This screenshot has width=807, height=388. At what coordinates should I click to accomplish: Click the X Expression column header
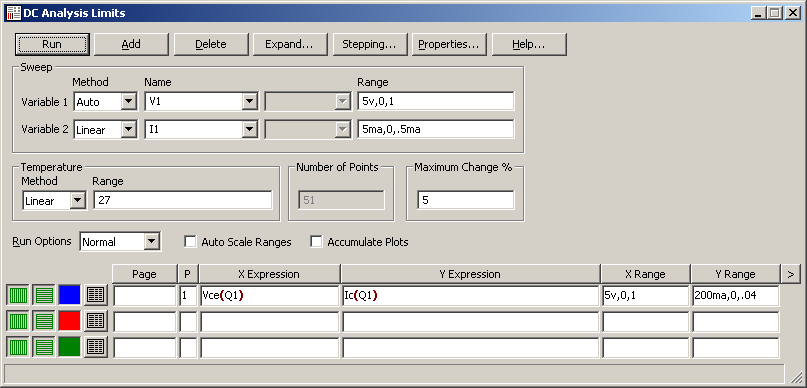coord(270,274)
